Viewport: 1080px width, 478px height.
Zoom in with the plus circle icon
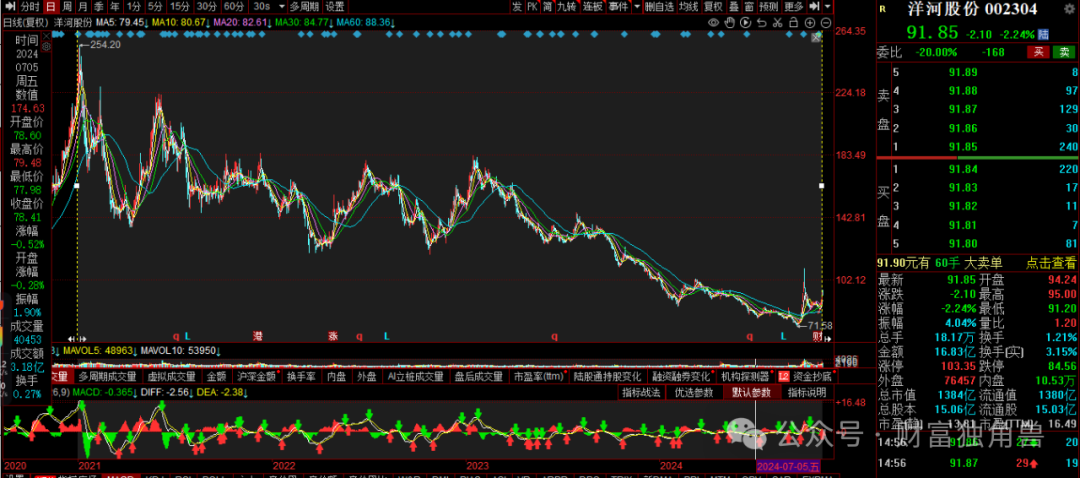pos(810,22)
